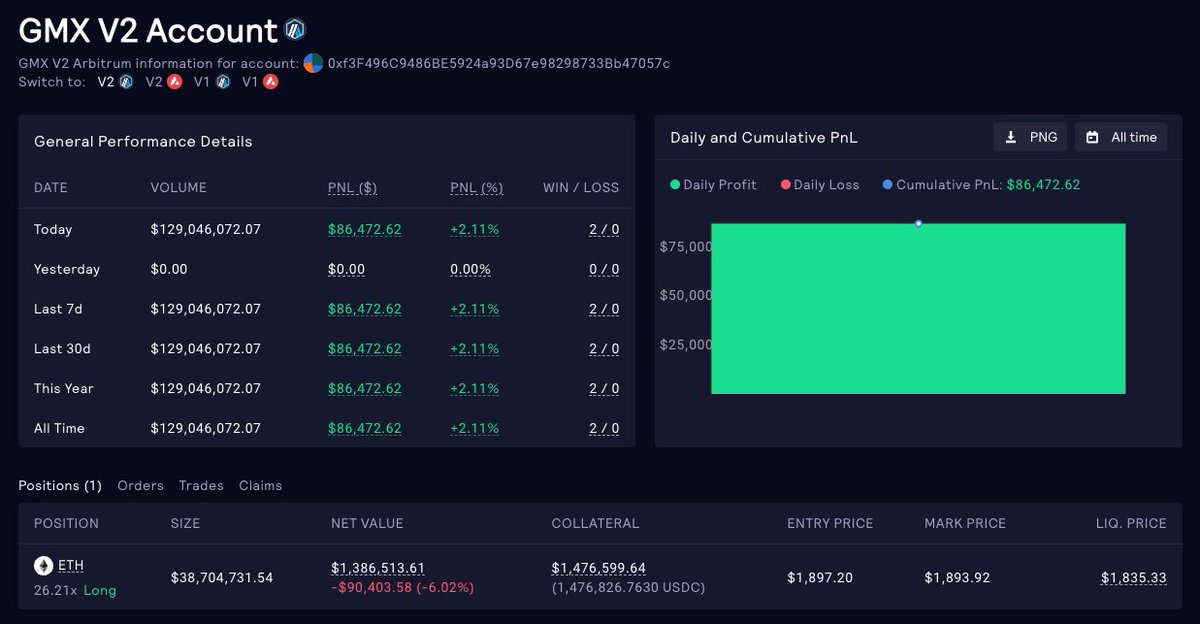1200x624 pixels.
Task: Switch to V2 Arbitrum account view
Action: pos(115,82)
